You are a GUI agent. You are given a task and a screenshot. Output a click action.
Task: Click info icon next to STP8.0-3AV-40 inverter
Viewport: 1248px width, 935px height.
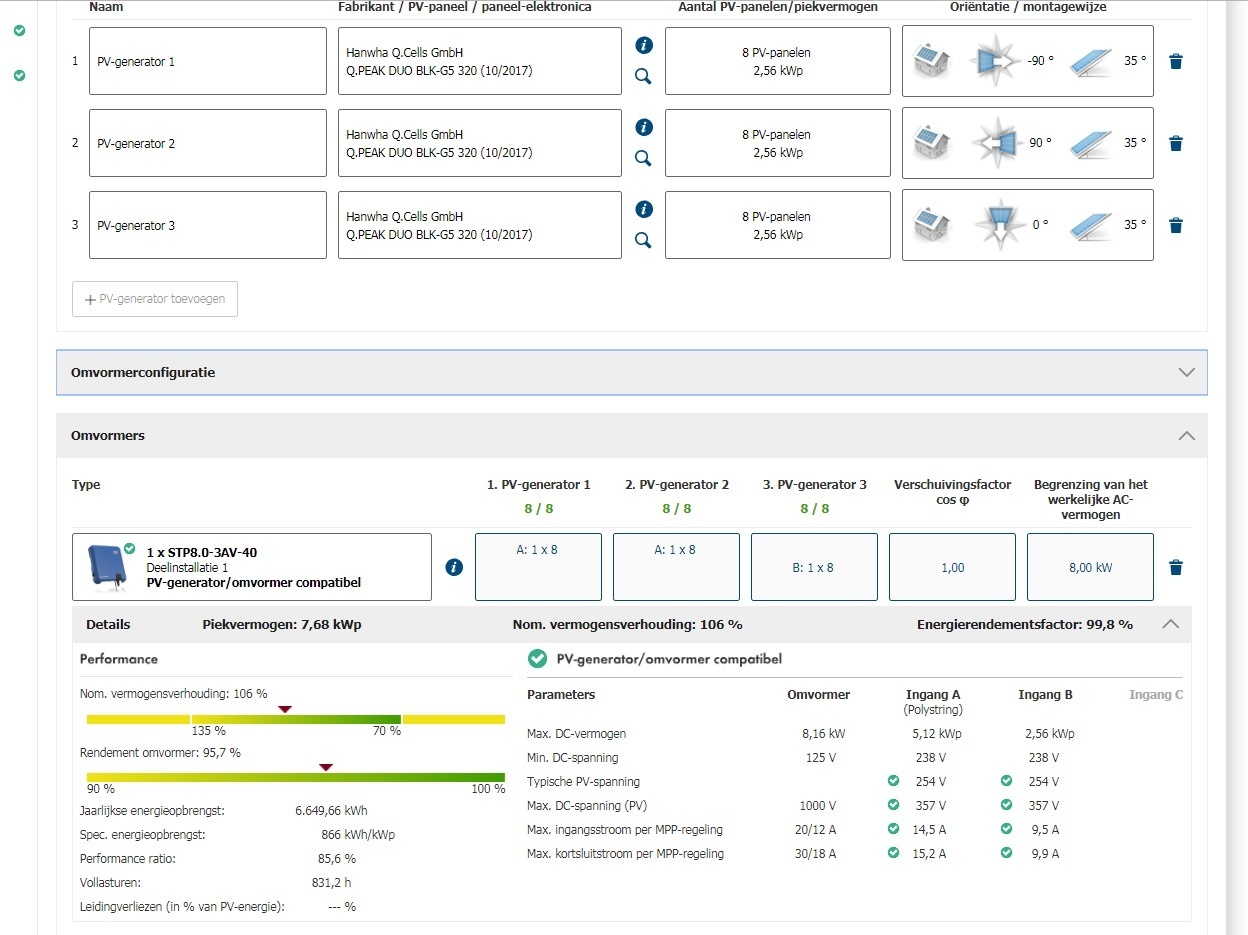[454, 568]
